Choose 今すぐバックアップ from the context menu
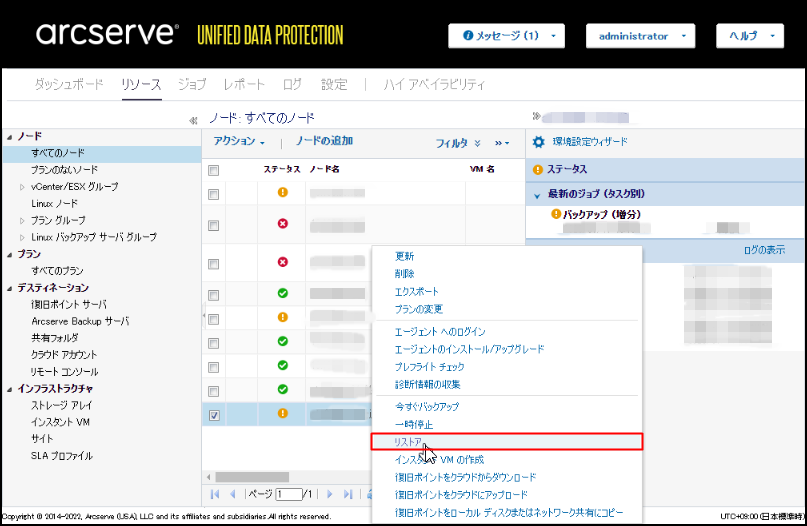 pyautogui.click(x=427, y=407)
